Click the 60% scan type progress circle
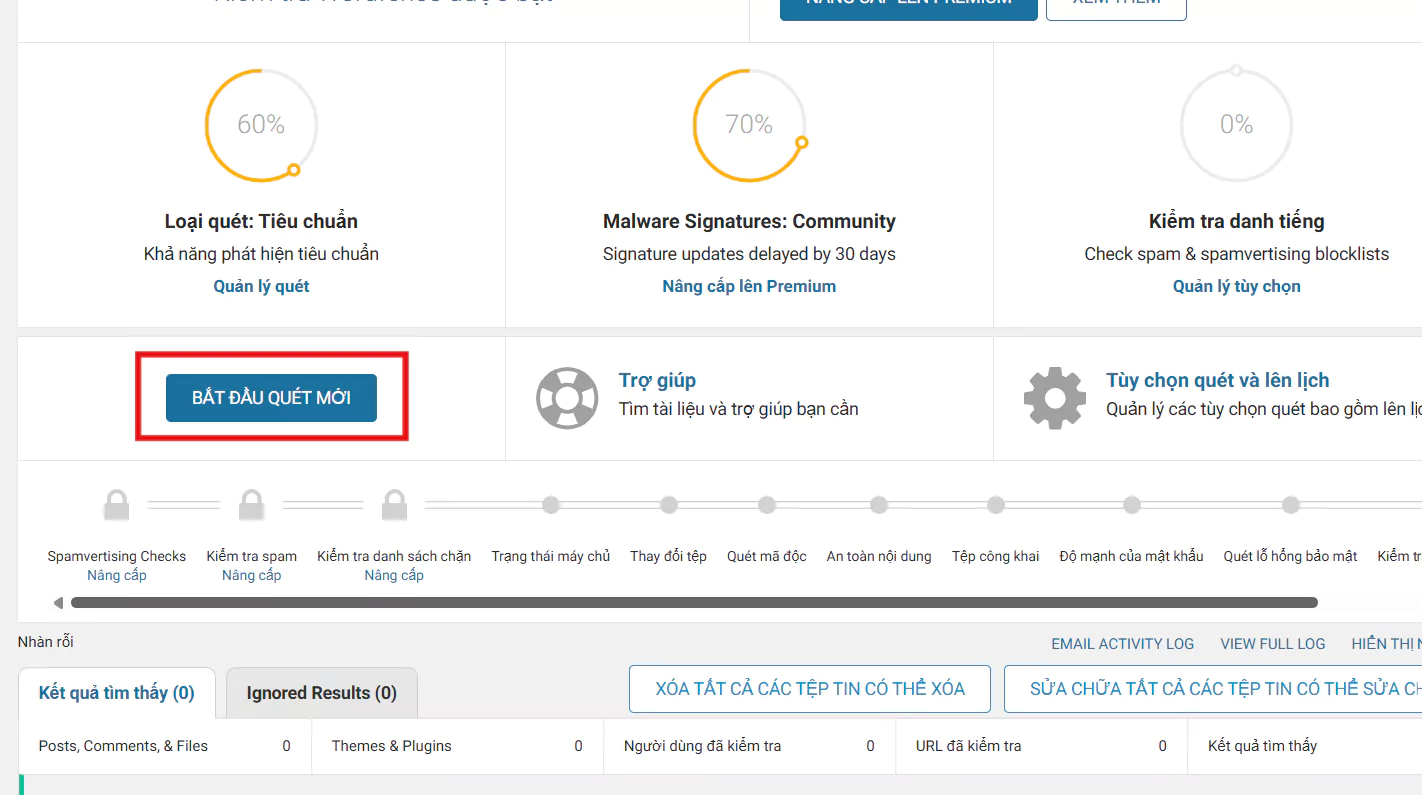This screenshot has height=795, width=1422. [x=261, y=125]
